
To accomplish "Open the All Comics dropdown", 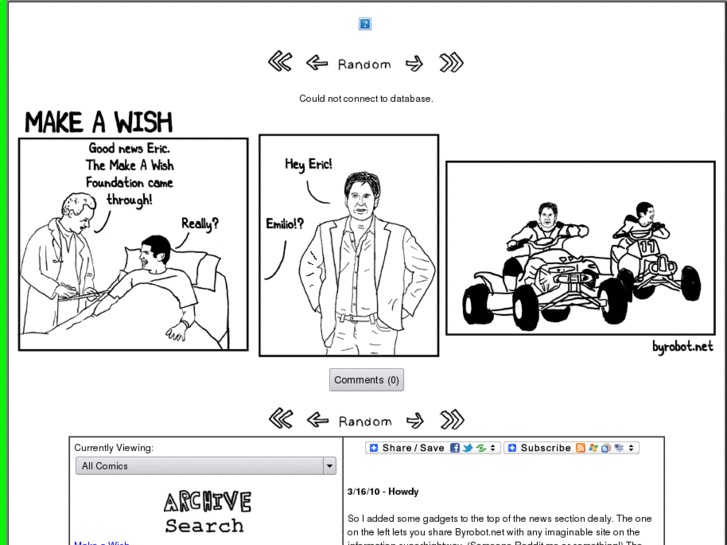I will [205, 466].
